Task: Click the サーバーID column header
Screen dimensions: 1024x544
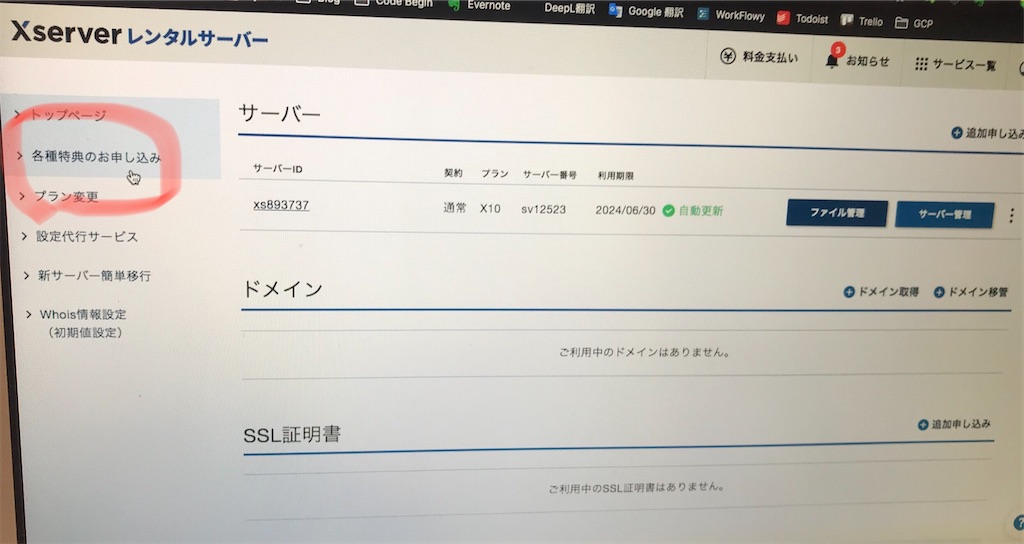Action: pyautogui.click(x=278, y=169)
